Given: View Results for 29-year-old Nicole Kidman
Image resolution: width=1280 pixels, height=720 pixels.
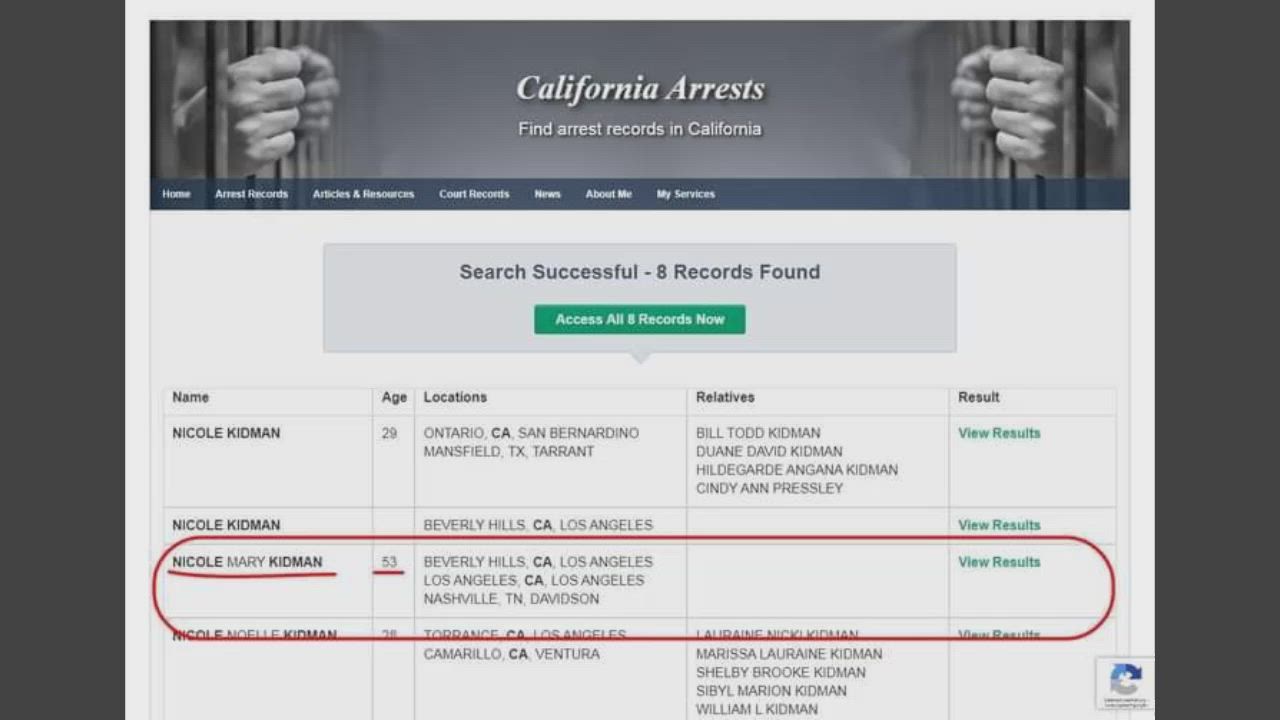Looking at the screenshot, I should tap(999, 433).
